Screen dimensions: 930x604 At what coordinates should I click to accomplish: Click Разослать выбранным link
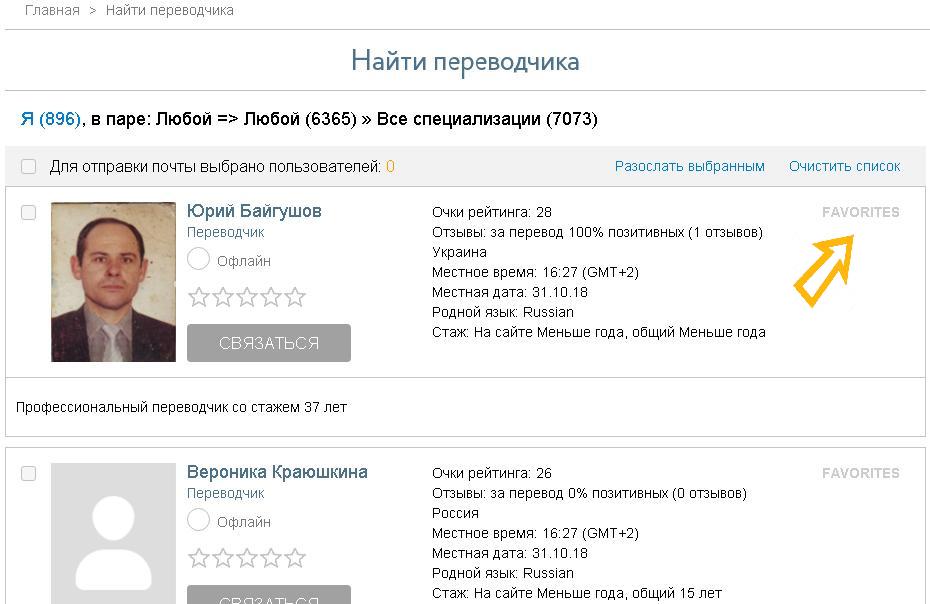689,167
